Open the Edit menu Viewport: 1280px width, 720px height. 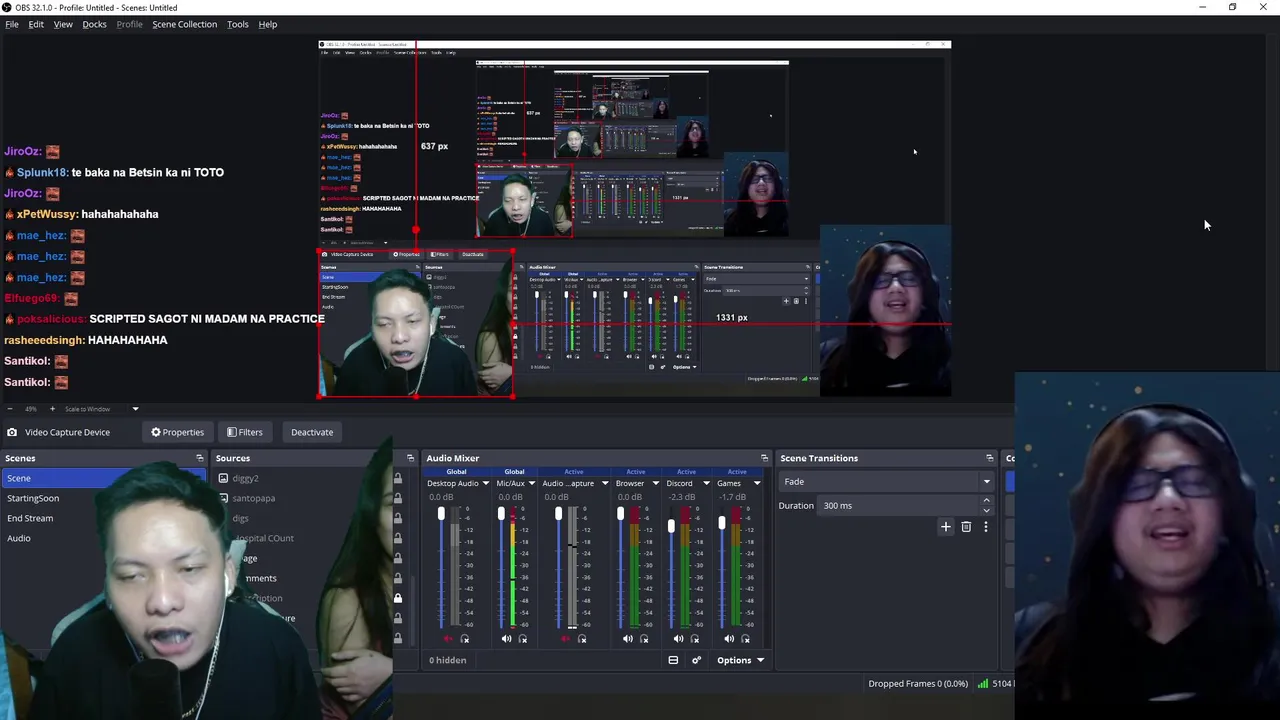click(36, 24)
